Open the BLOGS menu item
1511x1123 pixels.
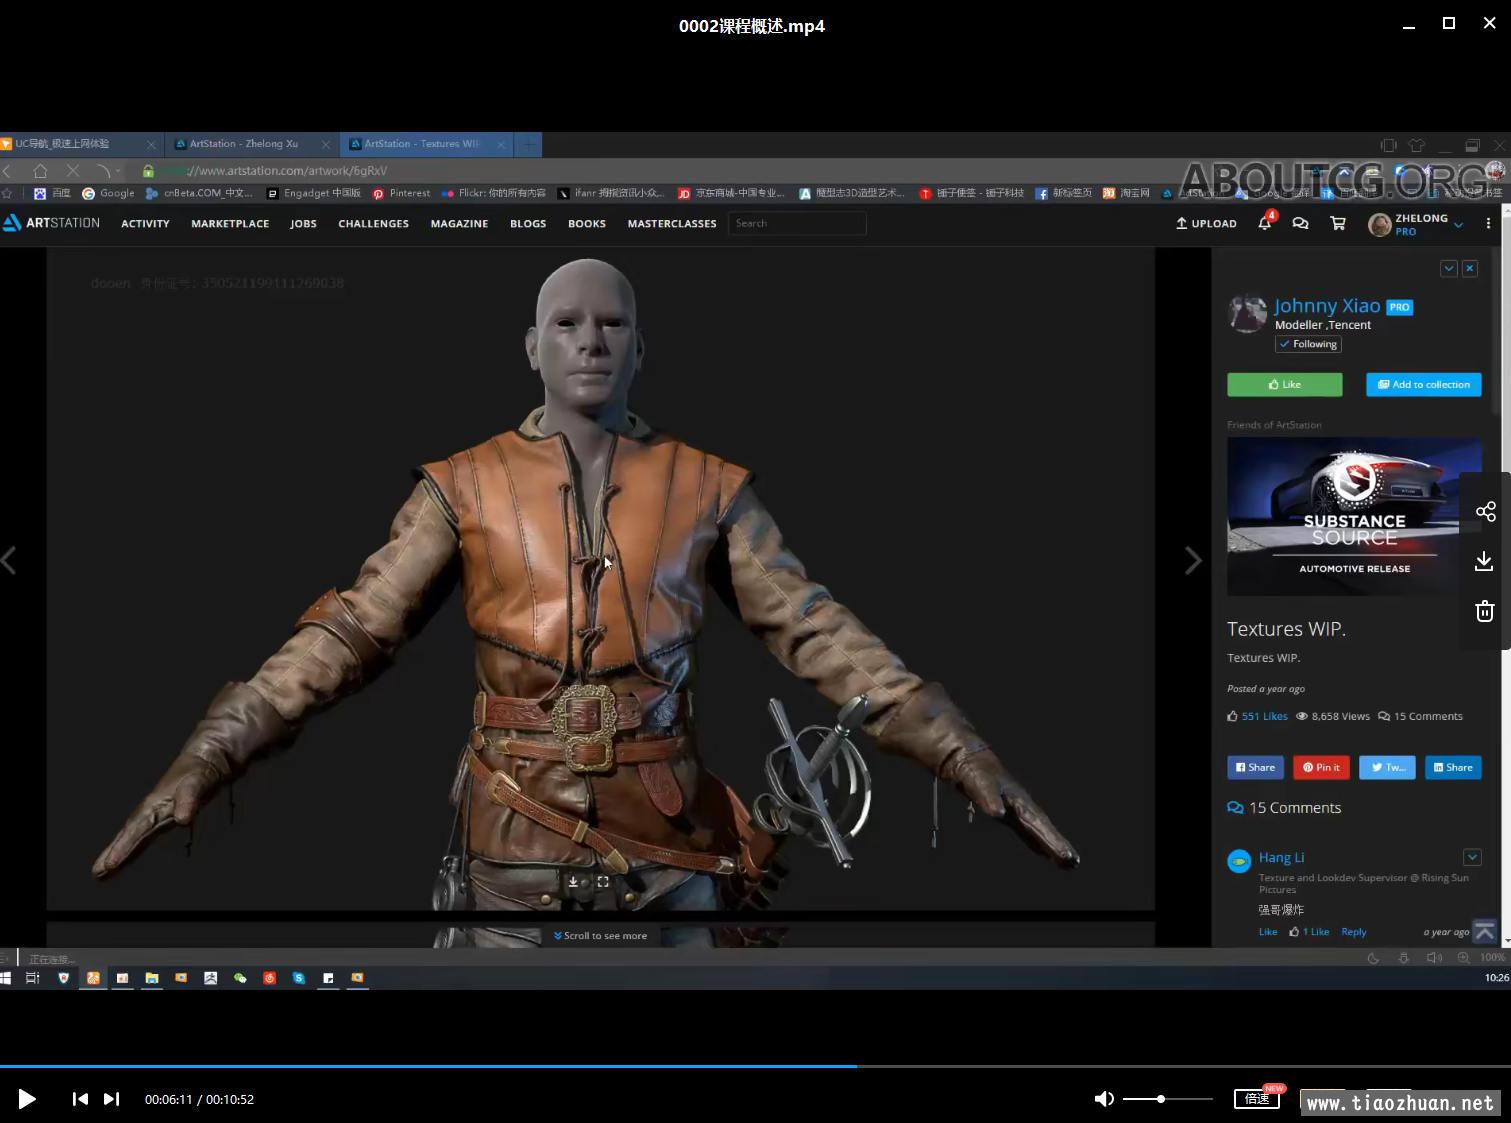click(528, 224)
